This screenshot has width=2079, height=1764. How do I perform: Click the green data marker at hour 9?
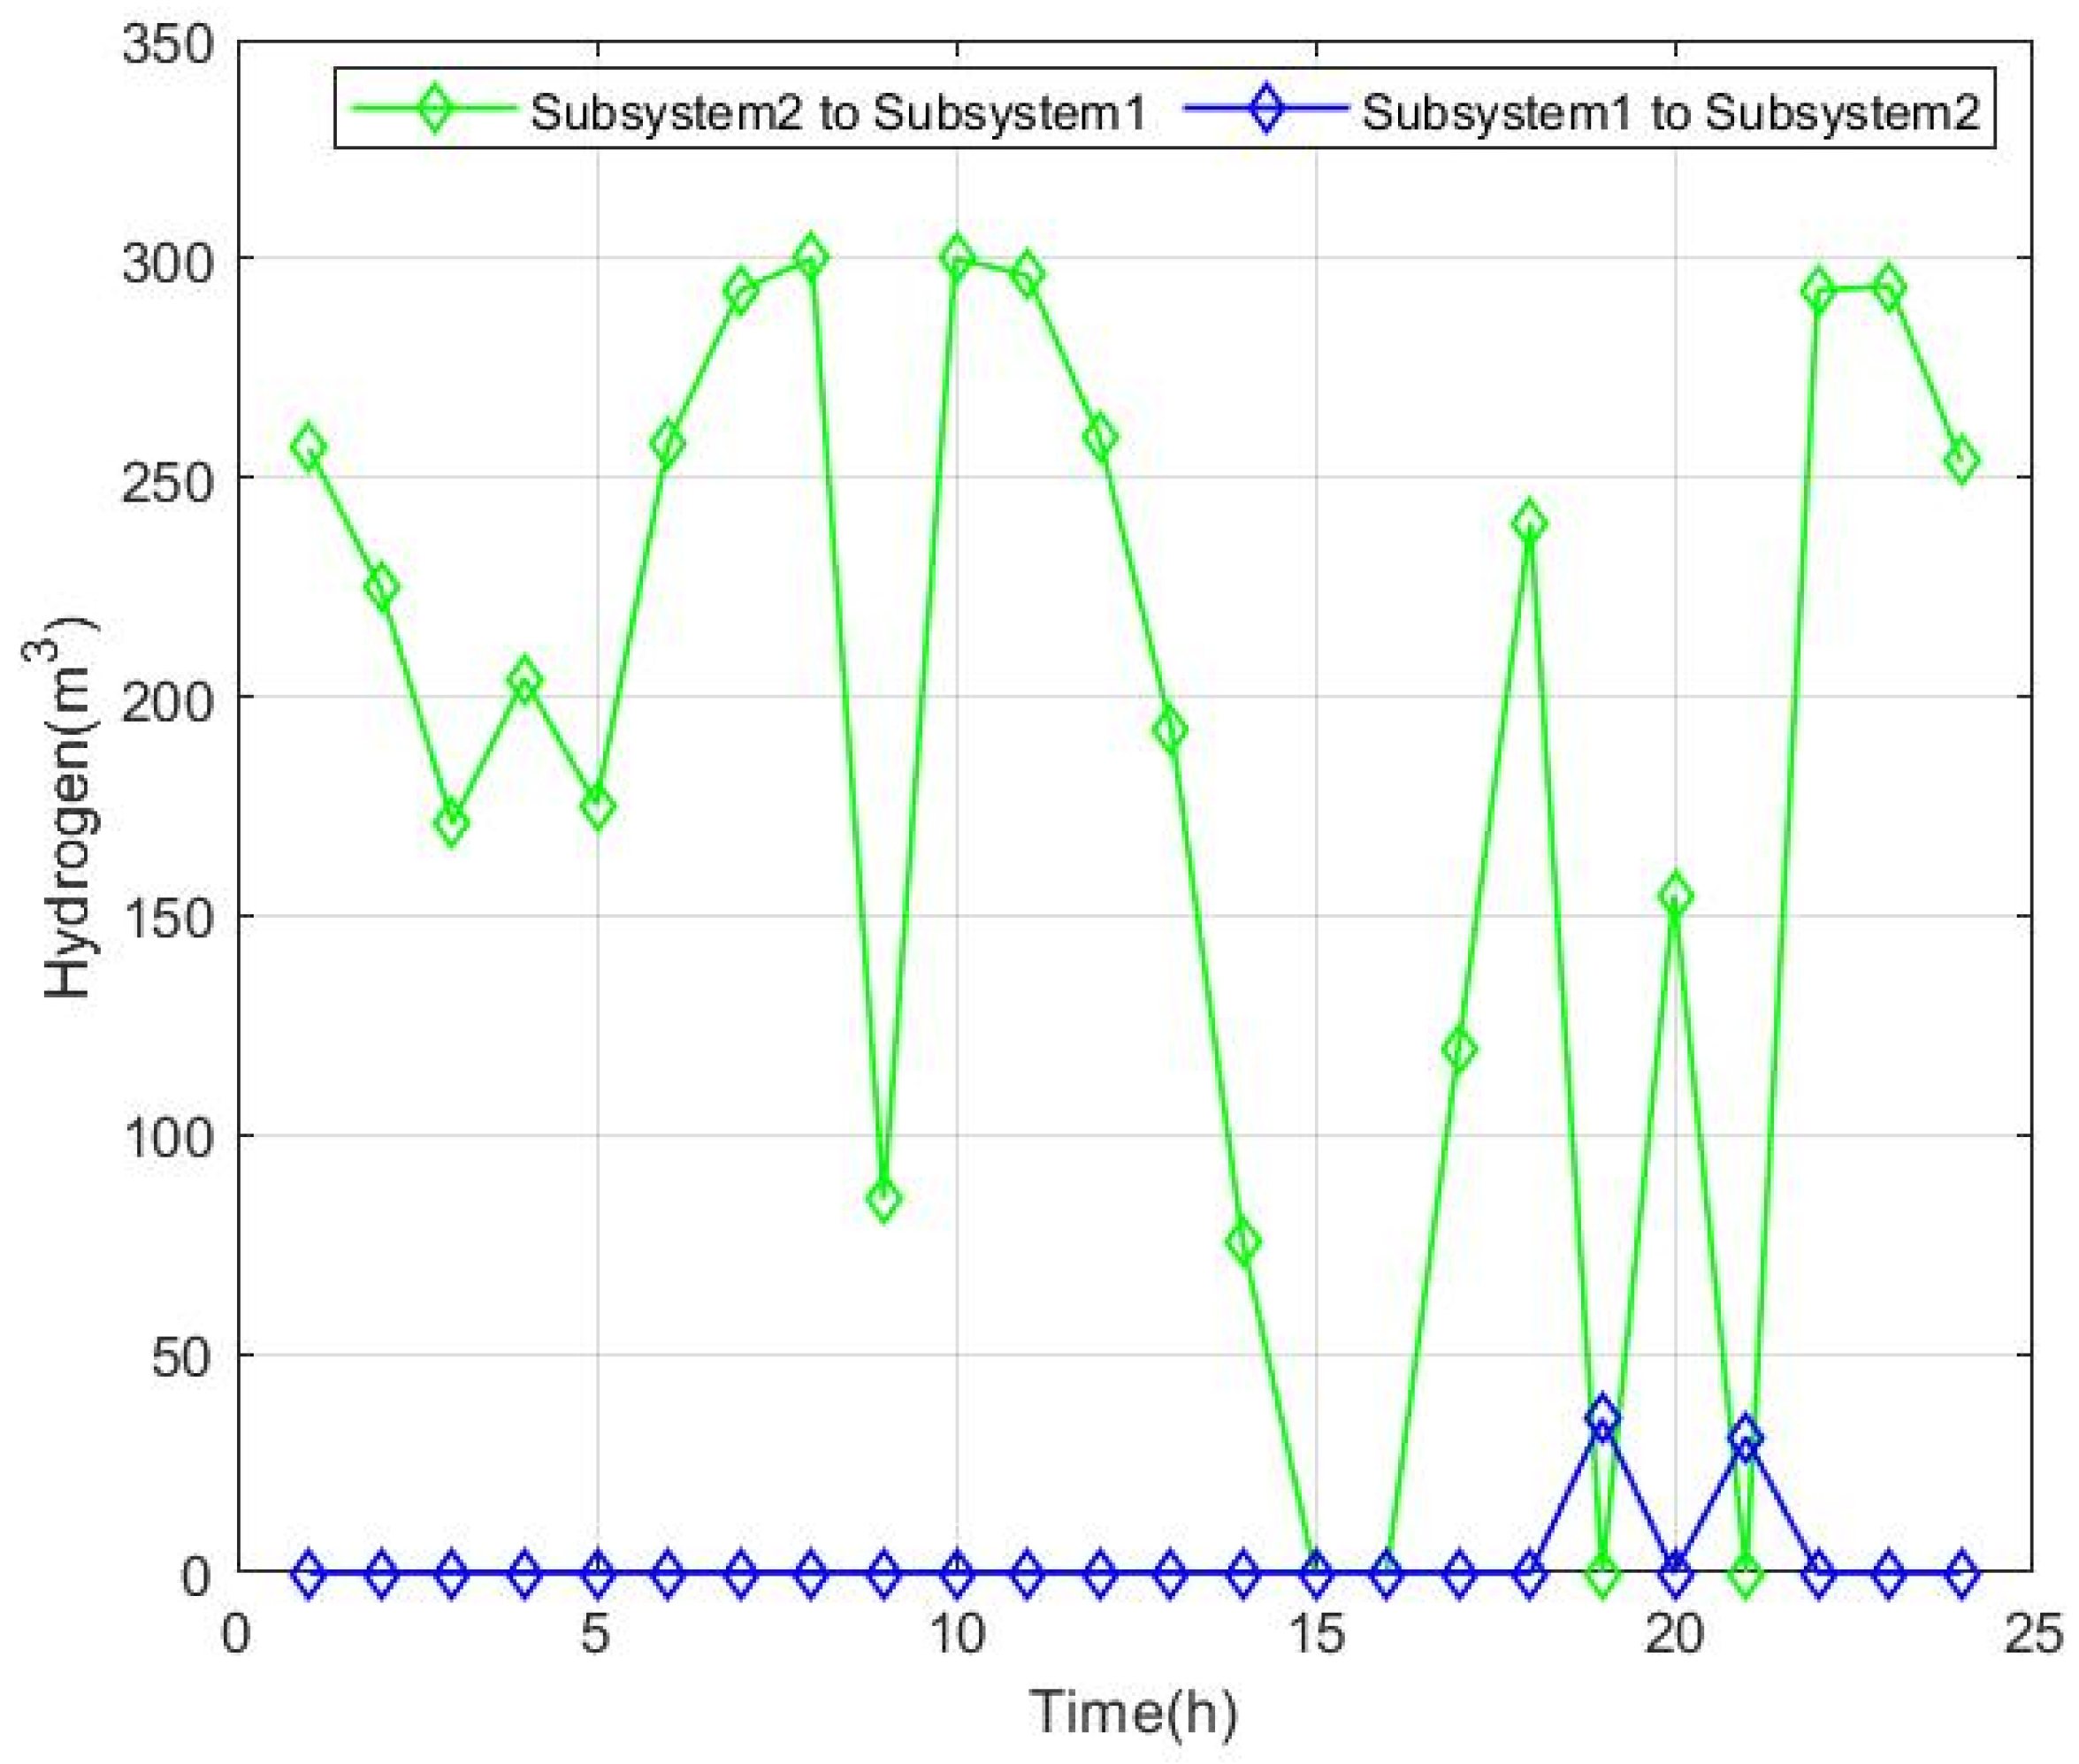884,1198
